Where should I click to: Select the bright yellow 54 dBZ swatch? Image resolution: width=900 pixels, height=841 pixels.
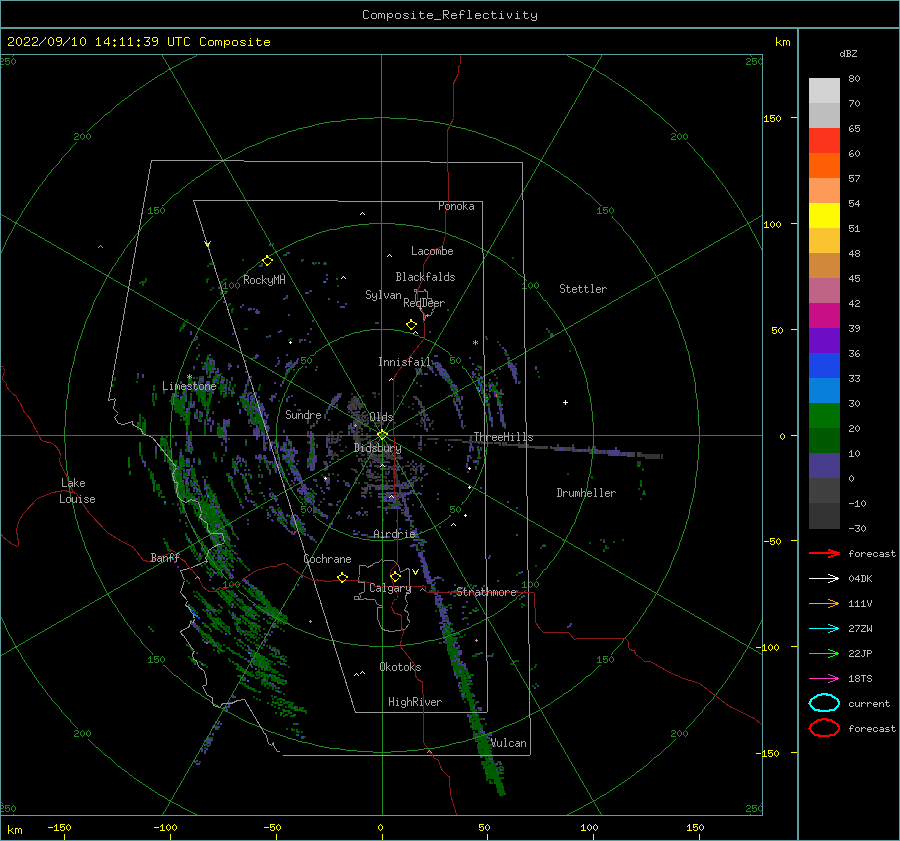(x=824, y=215)
